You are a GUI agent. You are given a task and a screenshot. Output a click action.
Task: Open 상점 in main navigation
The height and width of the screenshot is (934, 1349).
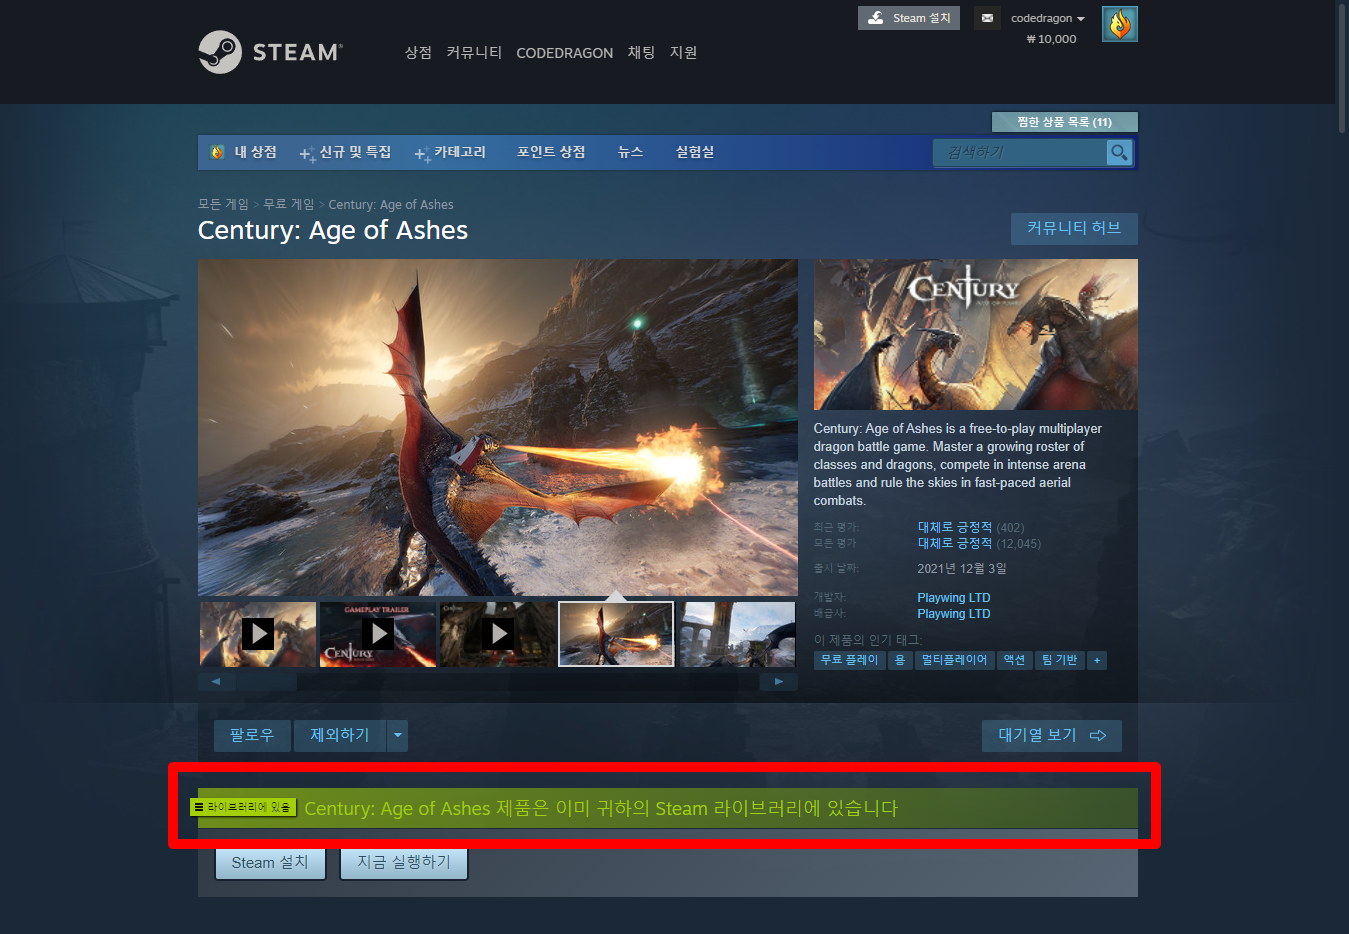click(x=418, y=52)
